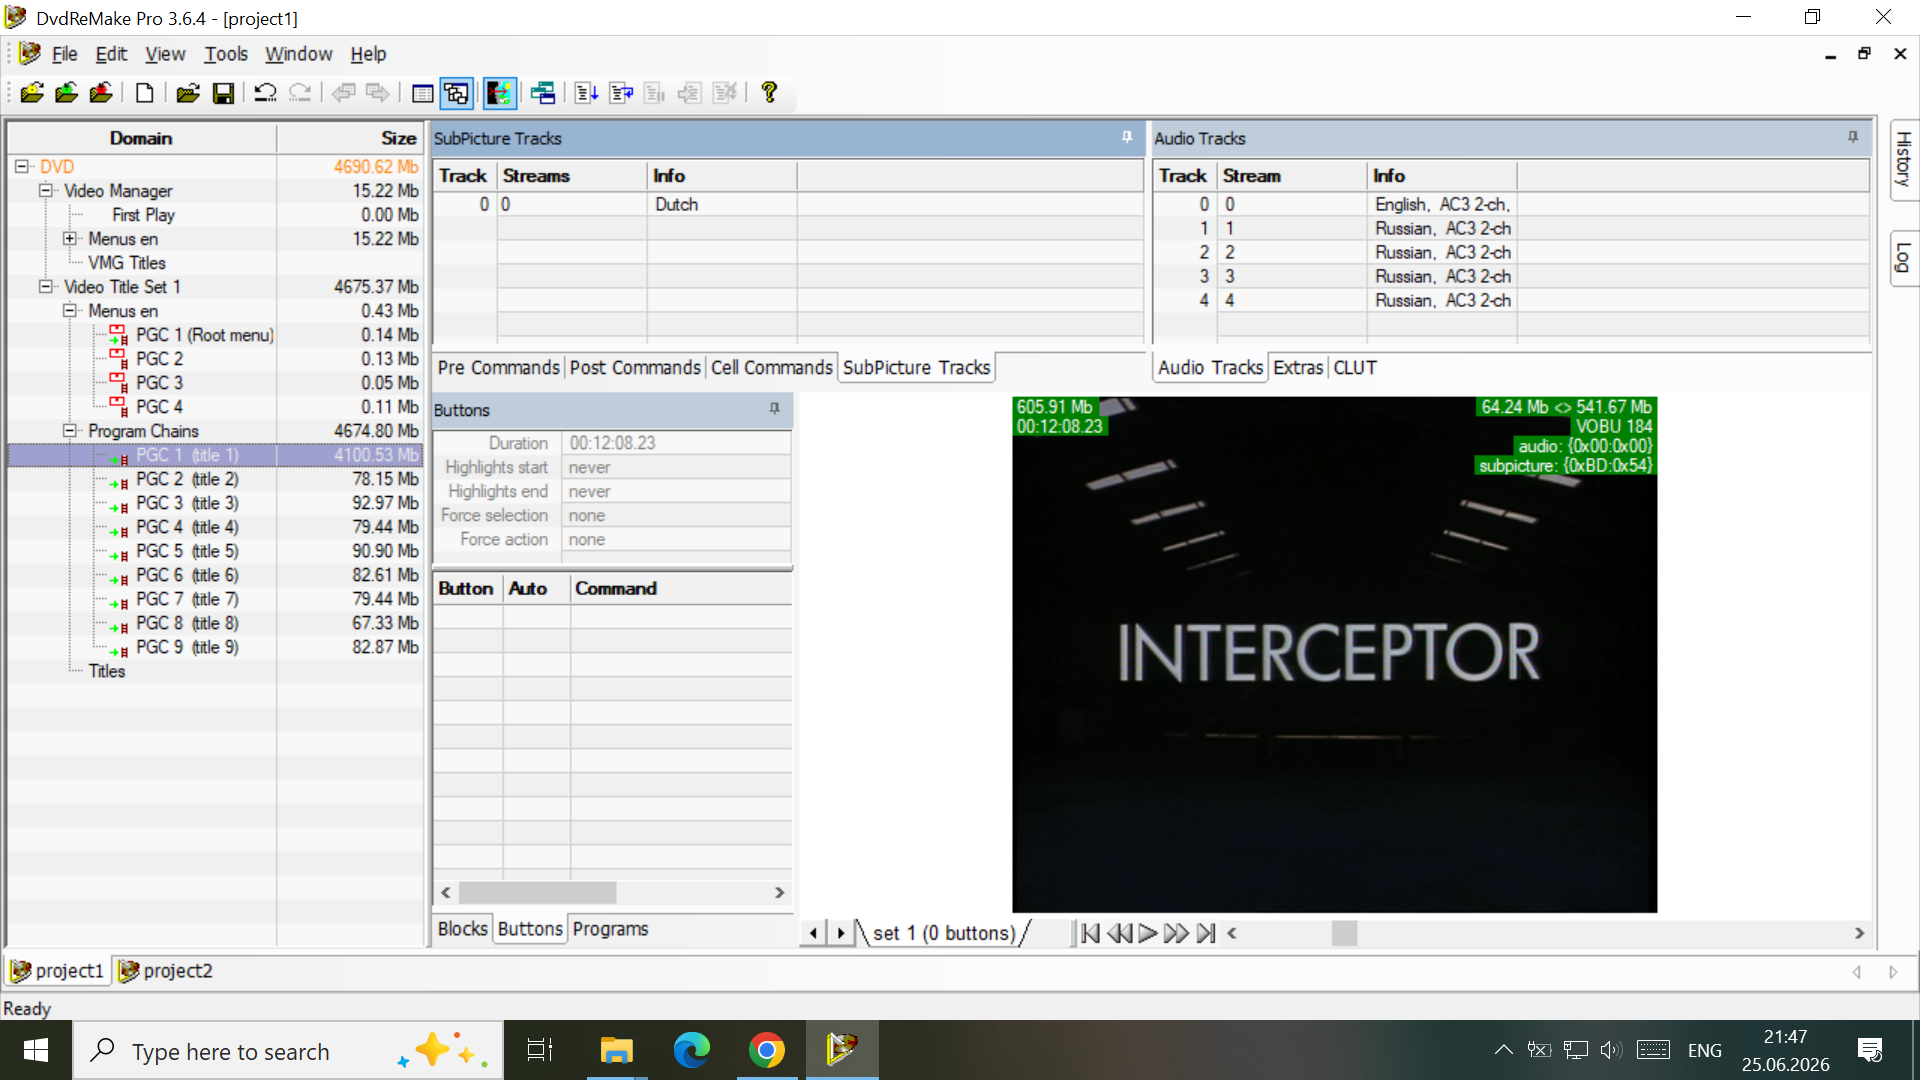Click the preview position slider thumb
1920x1080 pixels.
(1344, 933)
